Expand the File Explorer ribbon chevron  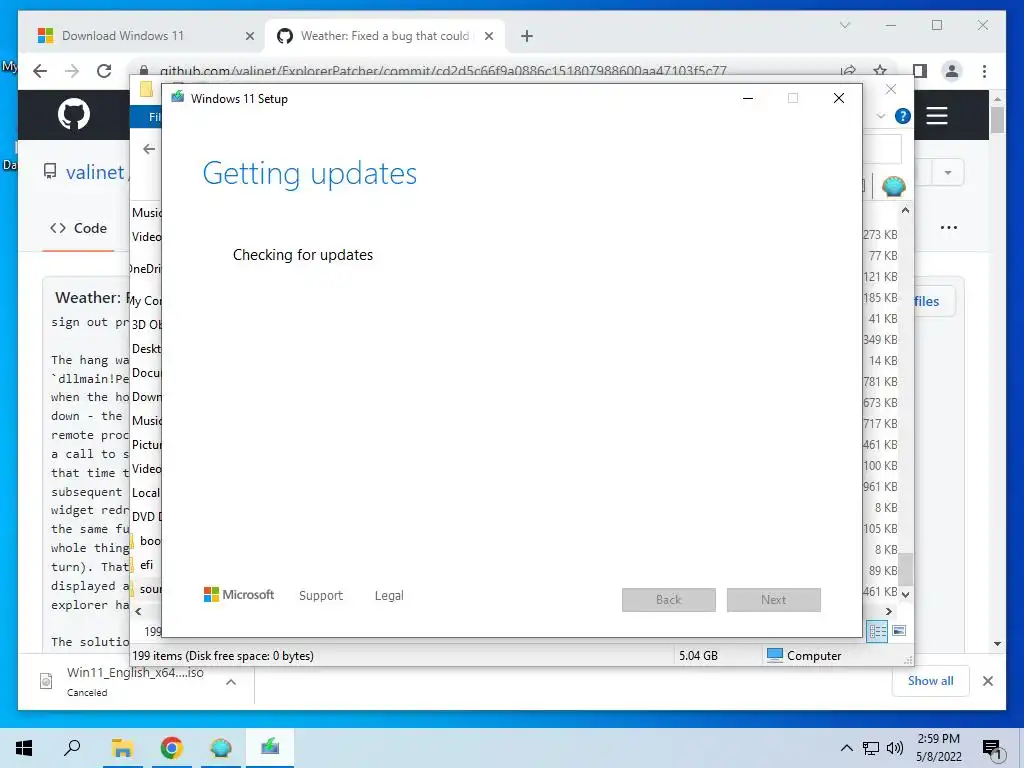click(880, 116)
